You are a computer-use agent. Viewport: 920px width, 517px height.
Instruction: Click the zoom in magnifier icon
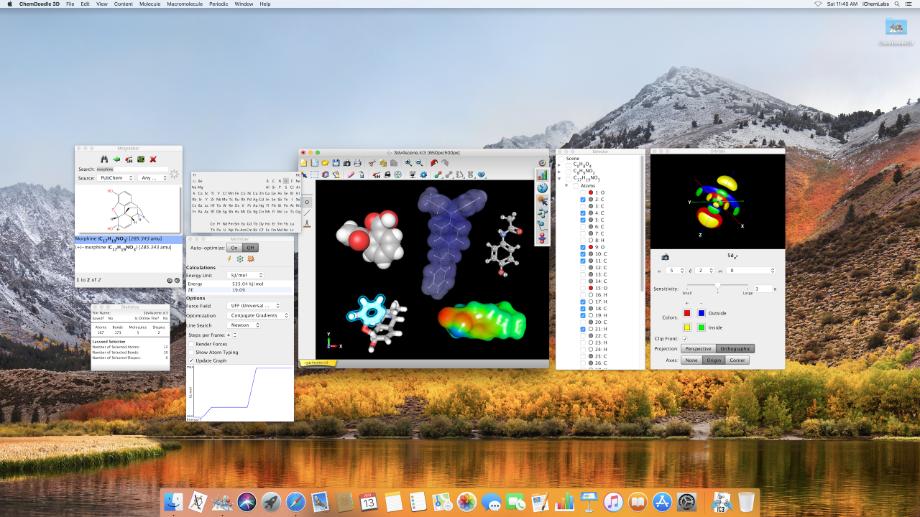[408, 163]
